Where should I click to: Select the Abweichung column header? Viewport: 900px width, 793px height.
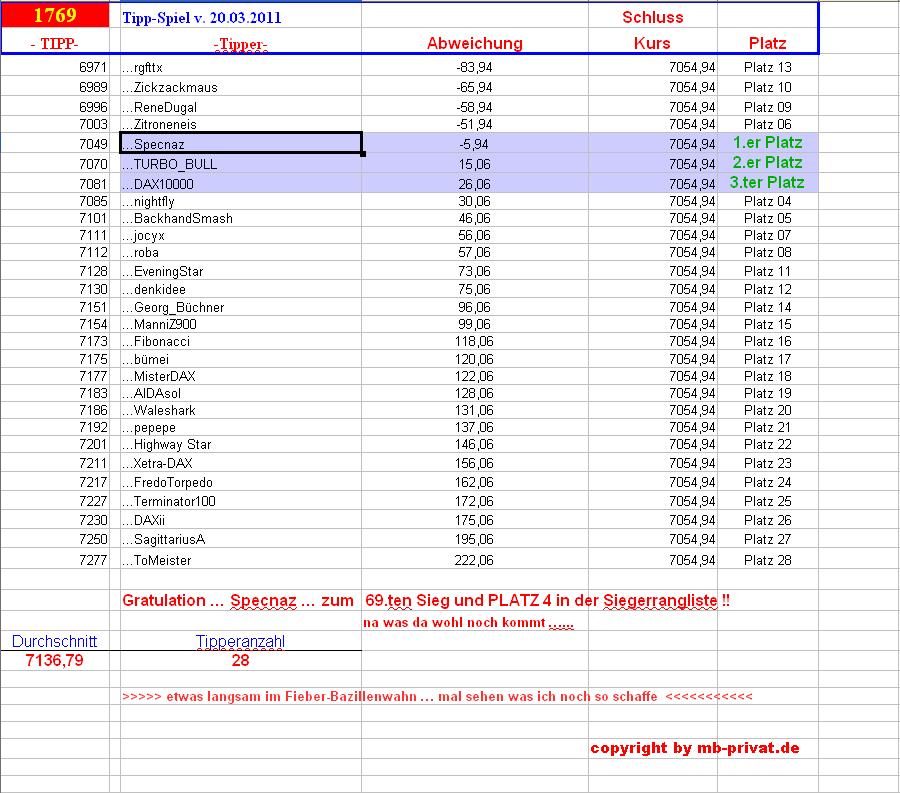click(475, 43)
